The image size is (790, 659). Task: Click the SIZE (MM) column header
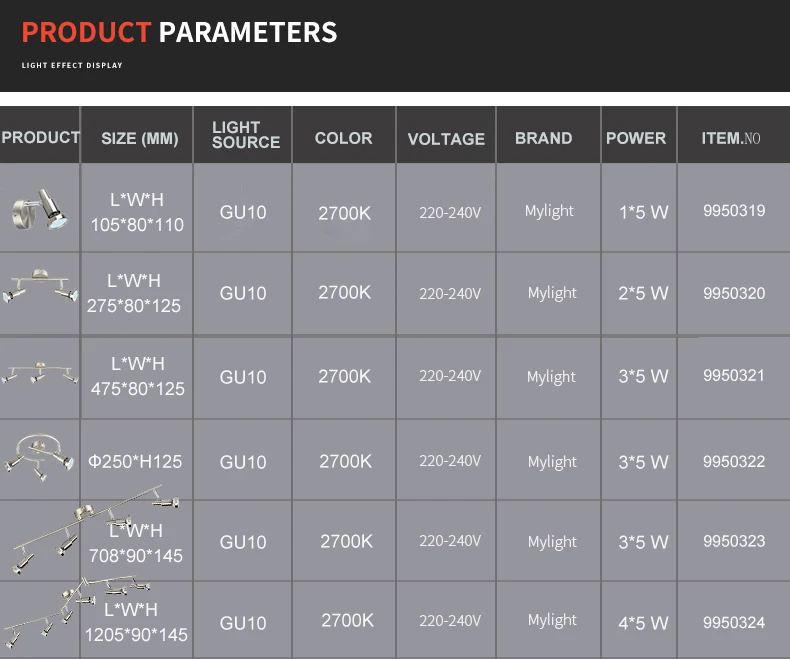click(139, 139)
